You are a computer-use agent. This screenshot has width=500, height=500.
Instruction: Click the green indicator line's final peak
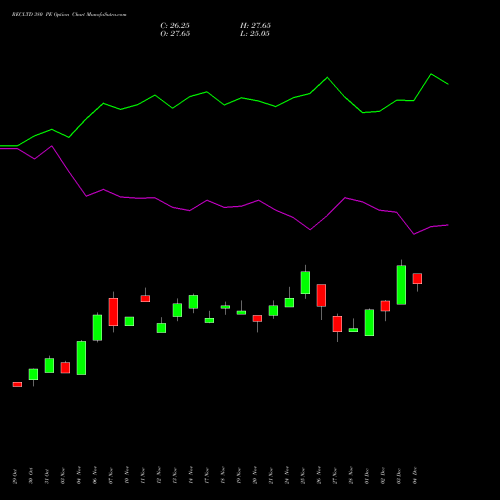pyautogui.click(x=431, y=74)
